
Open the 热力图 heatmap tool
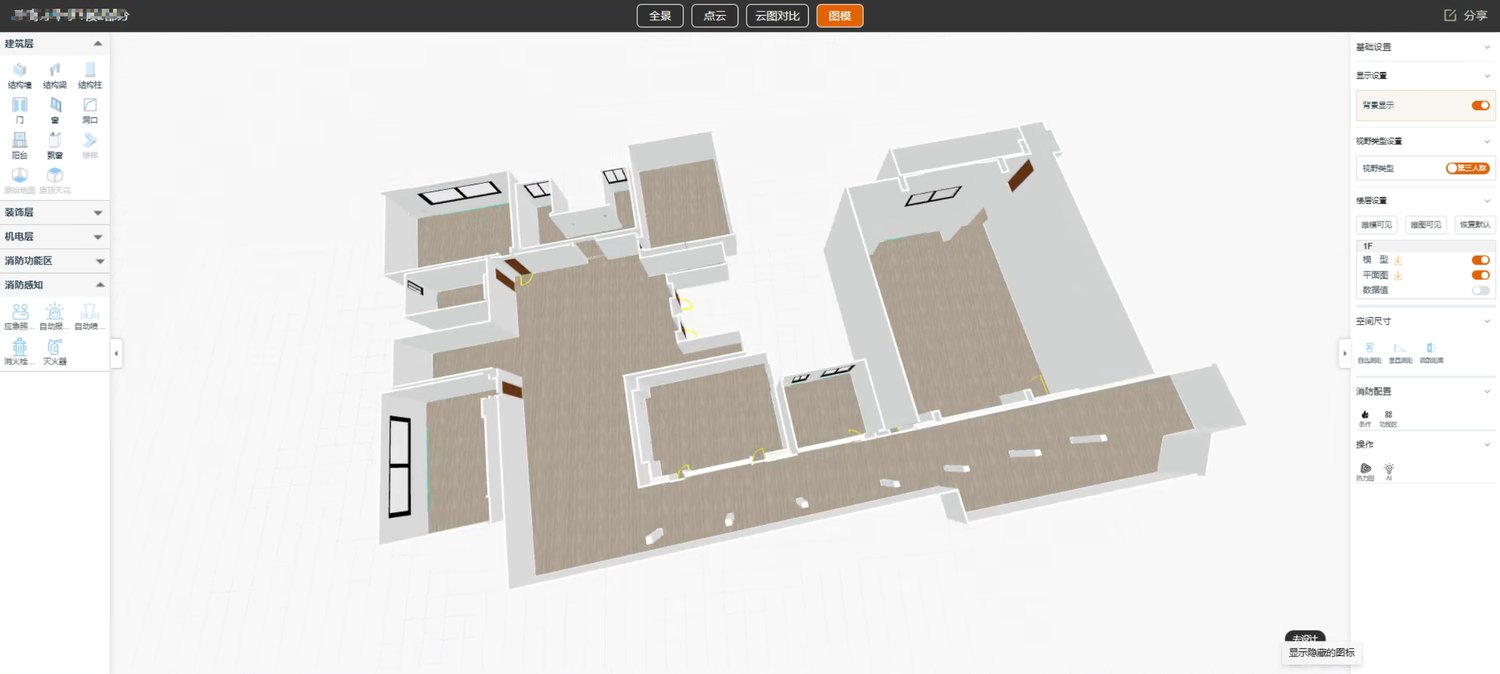pos(1365,472)
